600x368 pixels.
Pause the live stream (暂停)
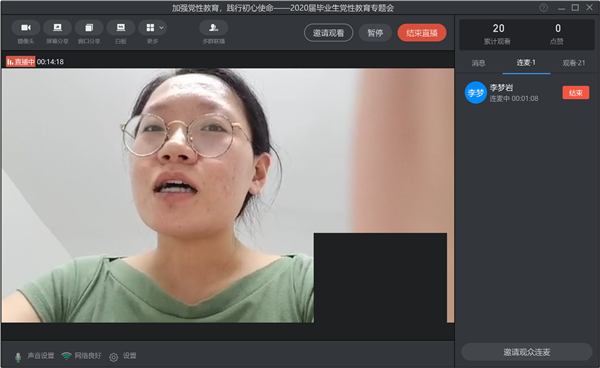(375, 33)
